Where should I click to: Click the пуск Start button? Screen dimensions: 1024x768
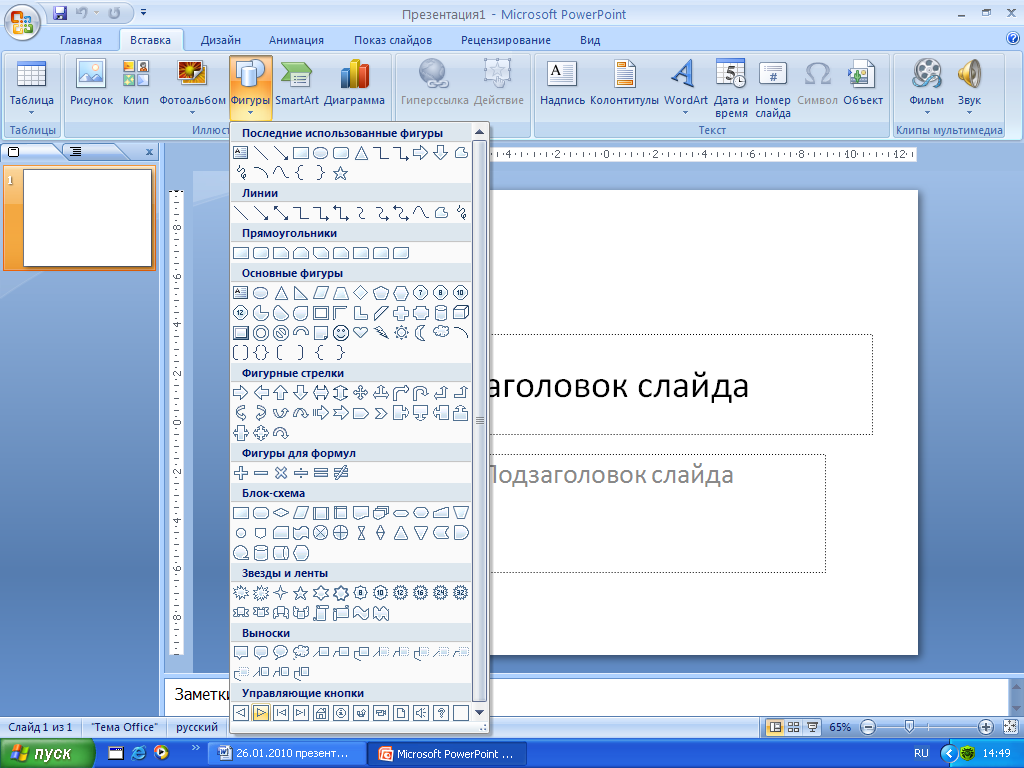47,754
